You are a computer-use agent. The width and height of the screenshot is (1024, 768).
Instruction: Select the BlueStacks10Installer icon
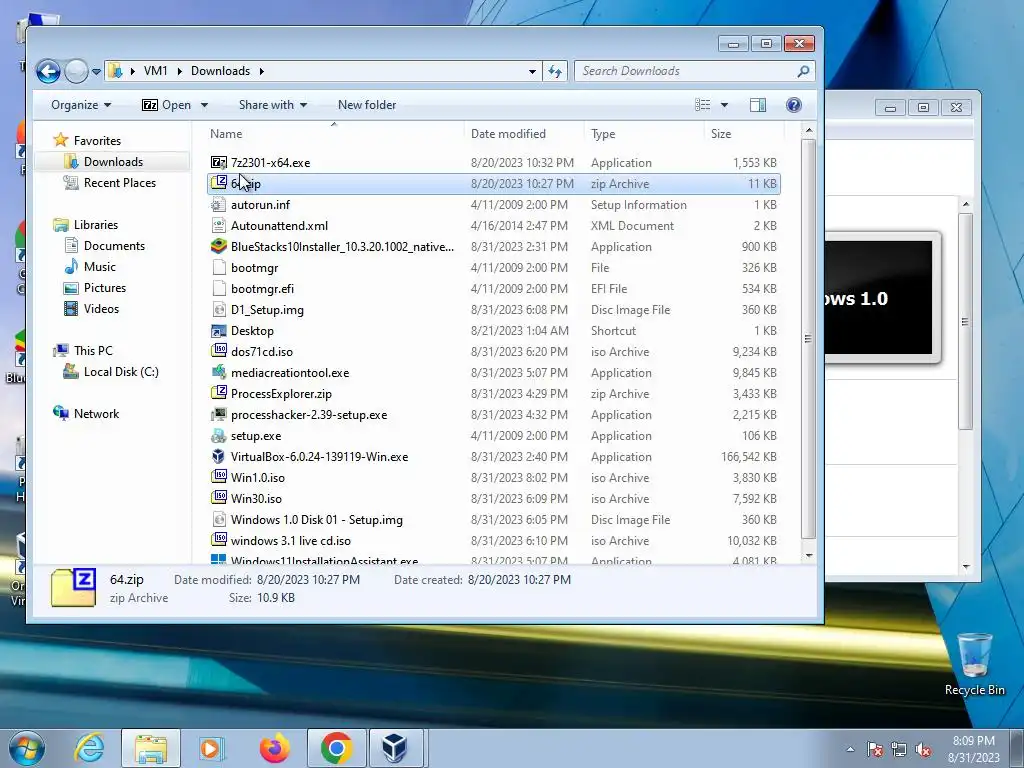pos(219,247)
